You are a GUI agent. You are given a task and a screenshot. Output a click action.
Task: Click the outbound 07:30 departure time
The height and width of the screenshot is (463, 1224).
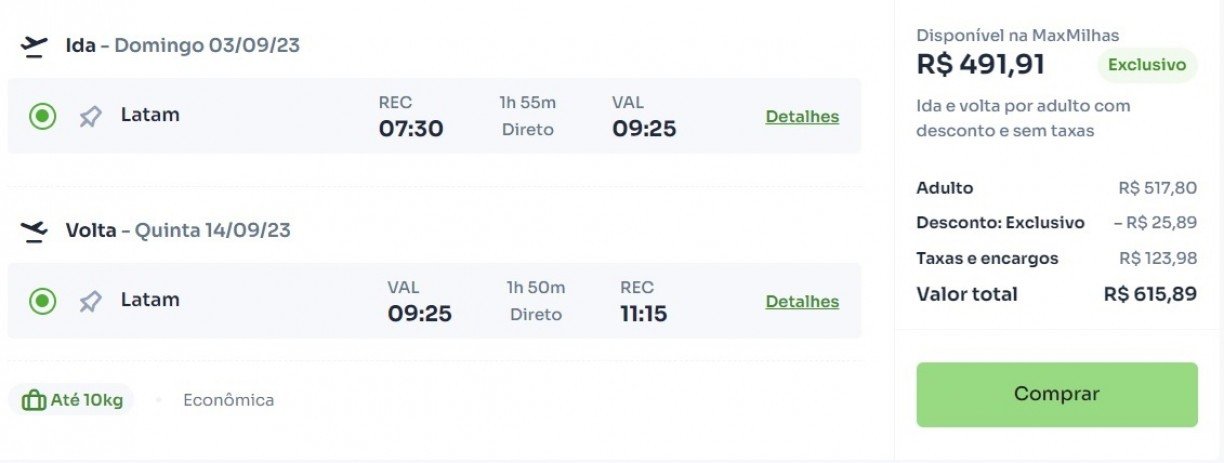[x=411, y=129]
